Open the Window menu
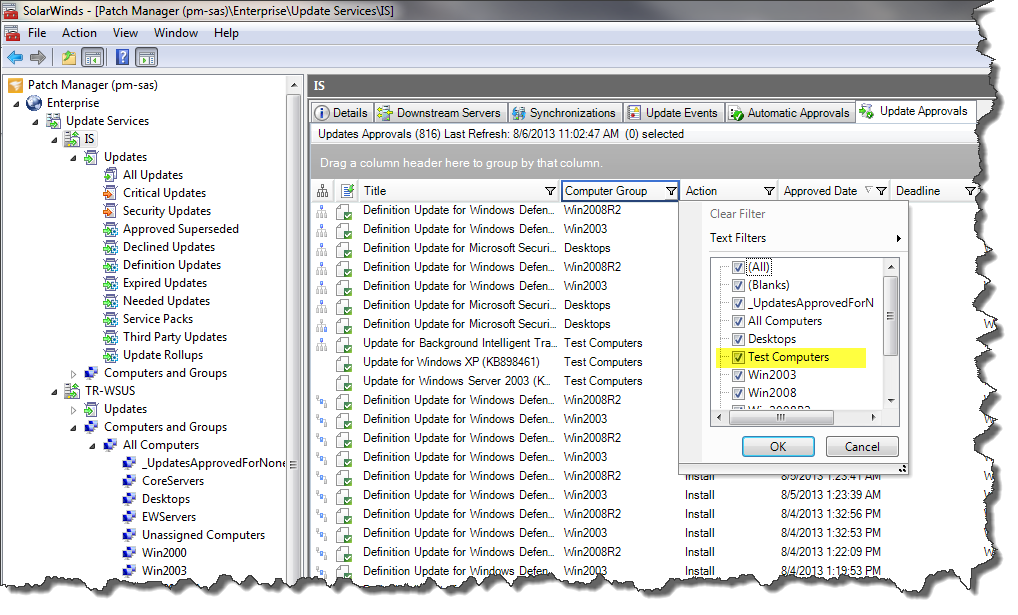The width and height of the screenshot is (1018, 615). (175, 33)
